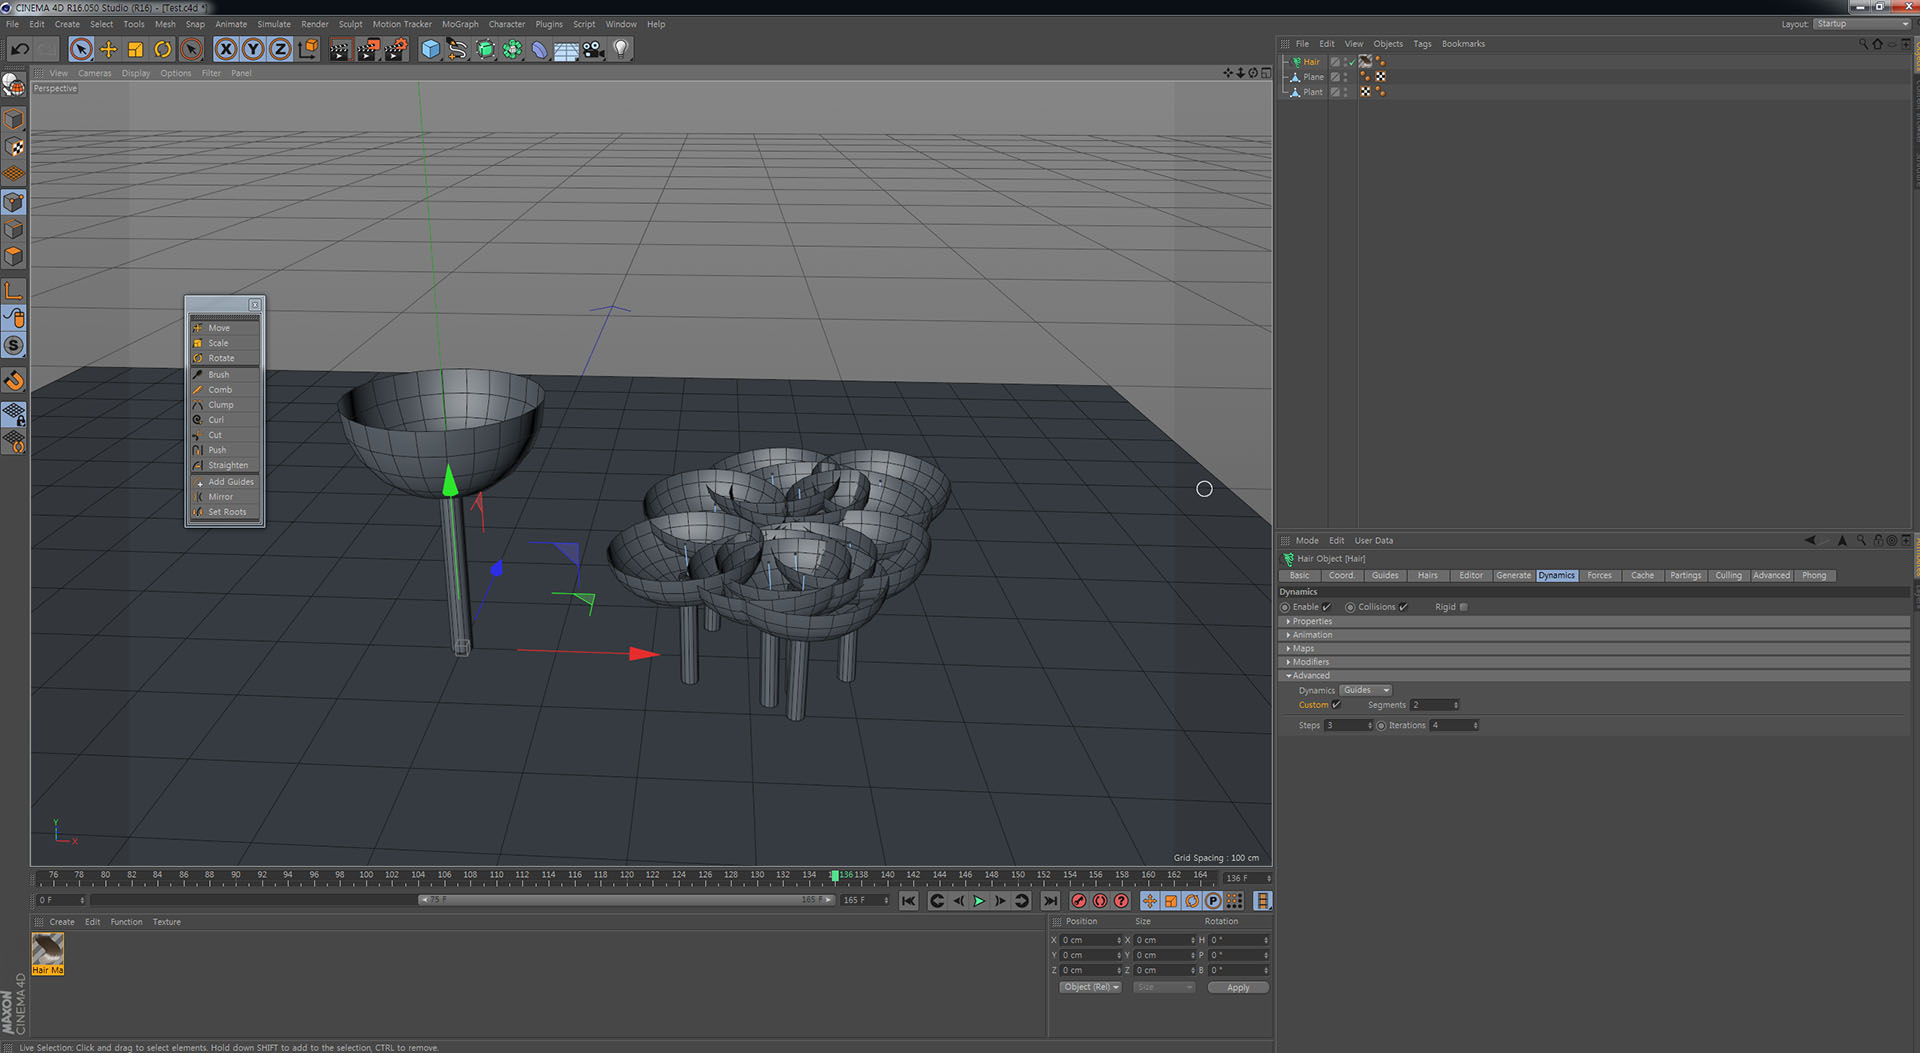Select the Brush hair tool
The height and width of the screenshot is (1053, 1920).
click(225, 375)
